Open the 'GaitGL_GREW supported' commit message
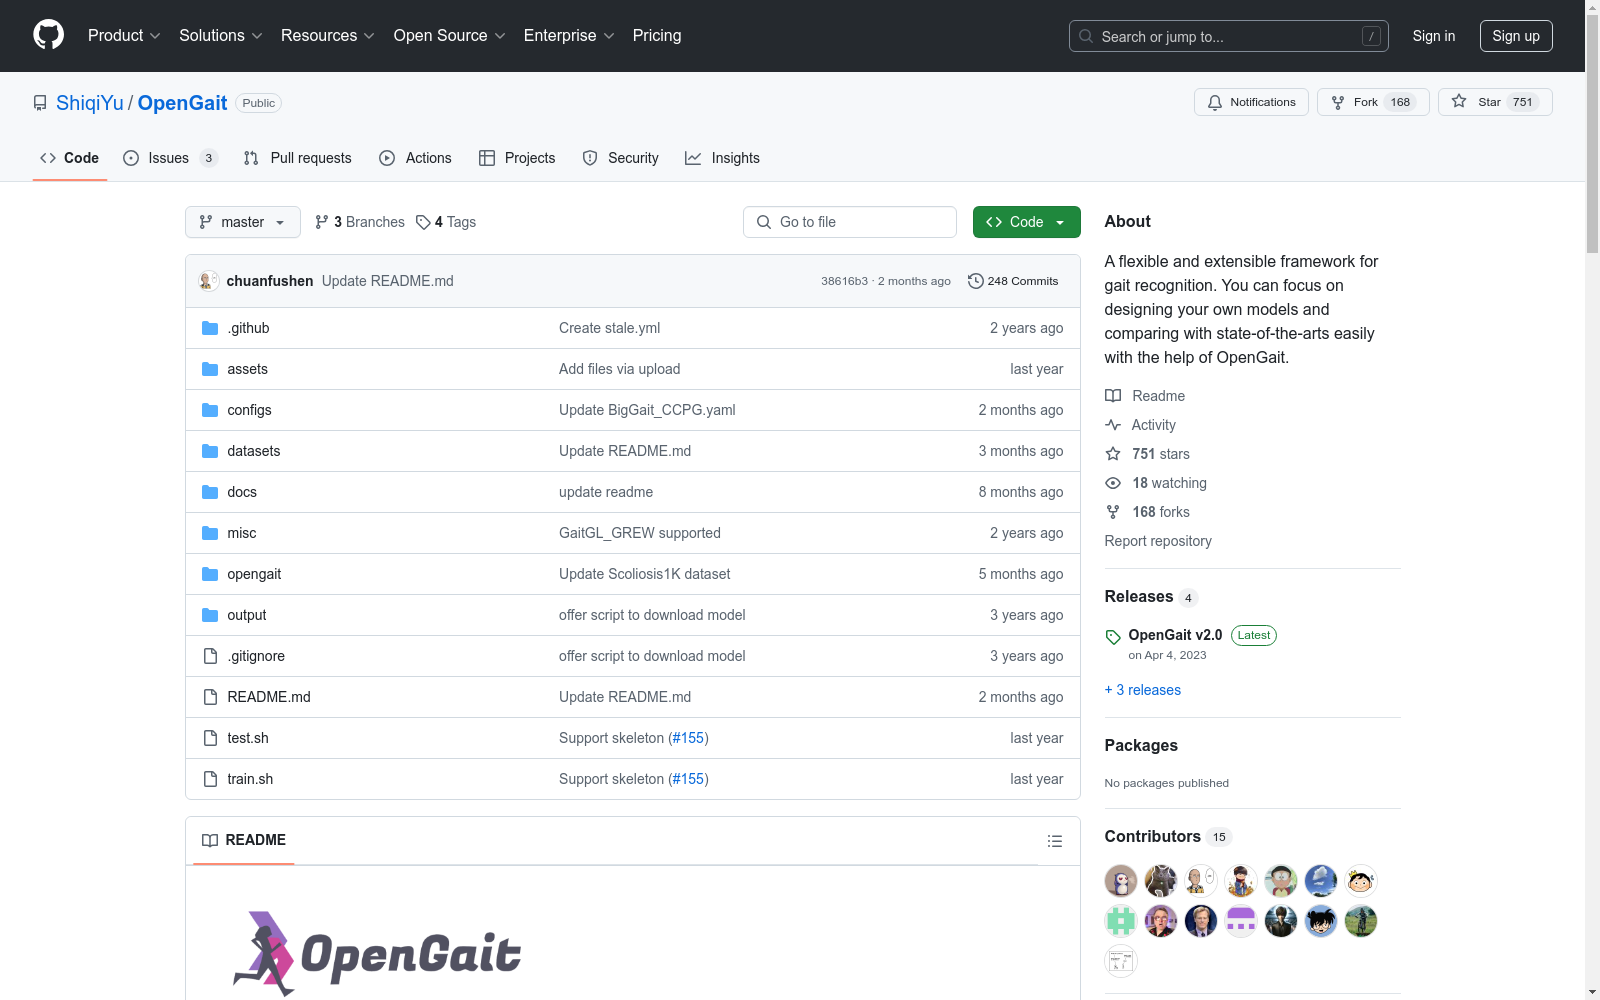 (640, 533)
